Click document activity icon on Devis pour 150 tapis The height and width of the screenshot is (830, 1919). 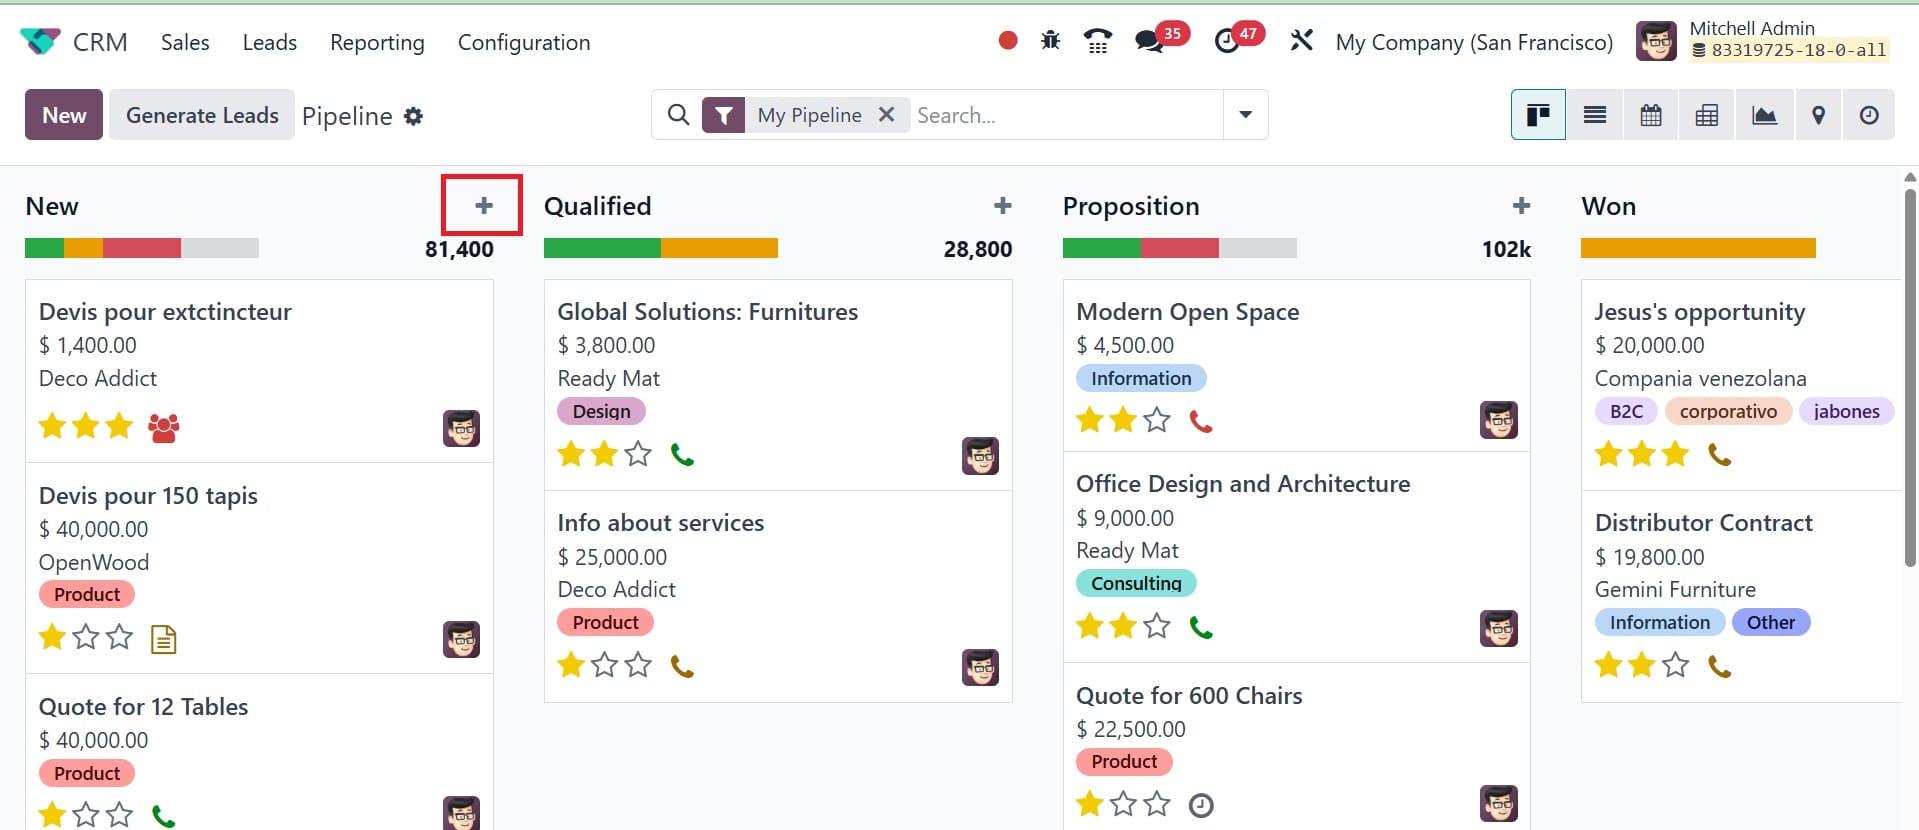163,638
